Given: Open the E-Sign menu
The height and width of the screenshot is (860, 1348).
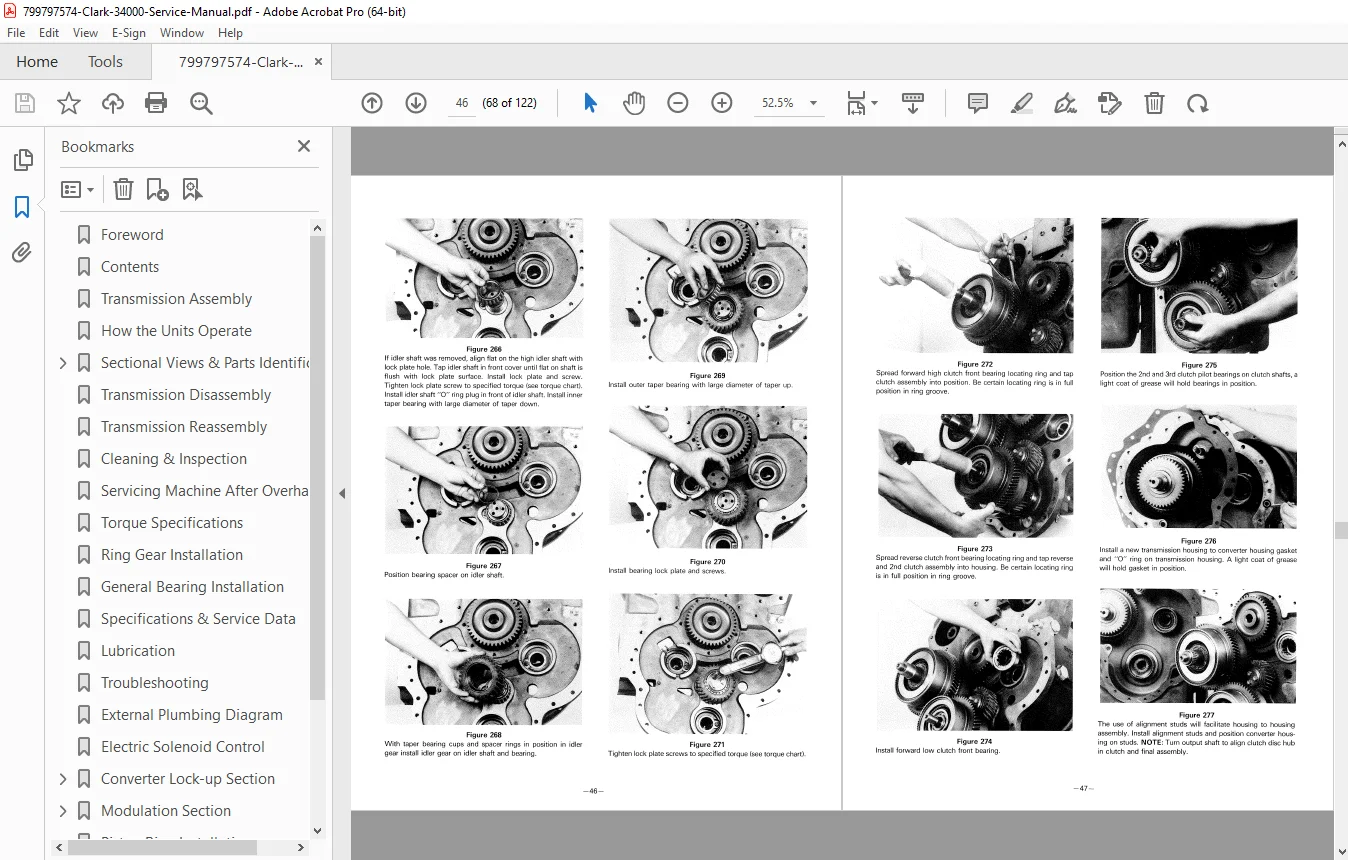Looking at the screenshot, I should [129, 33].
